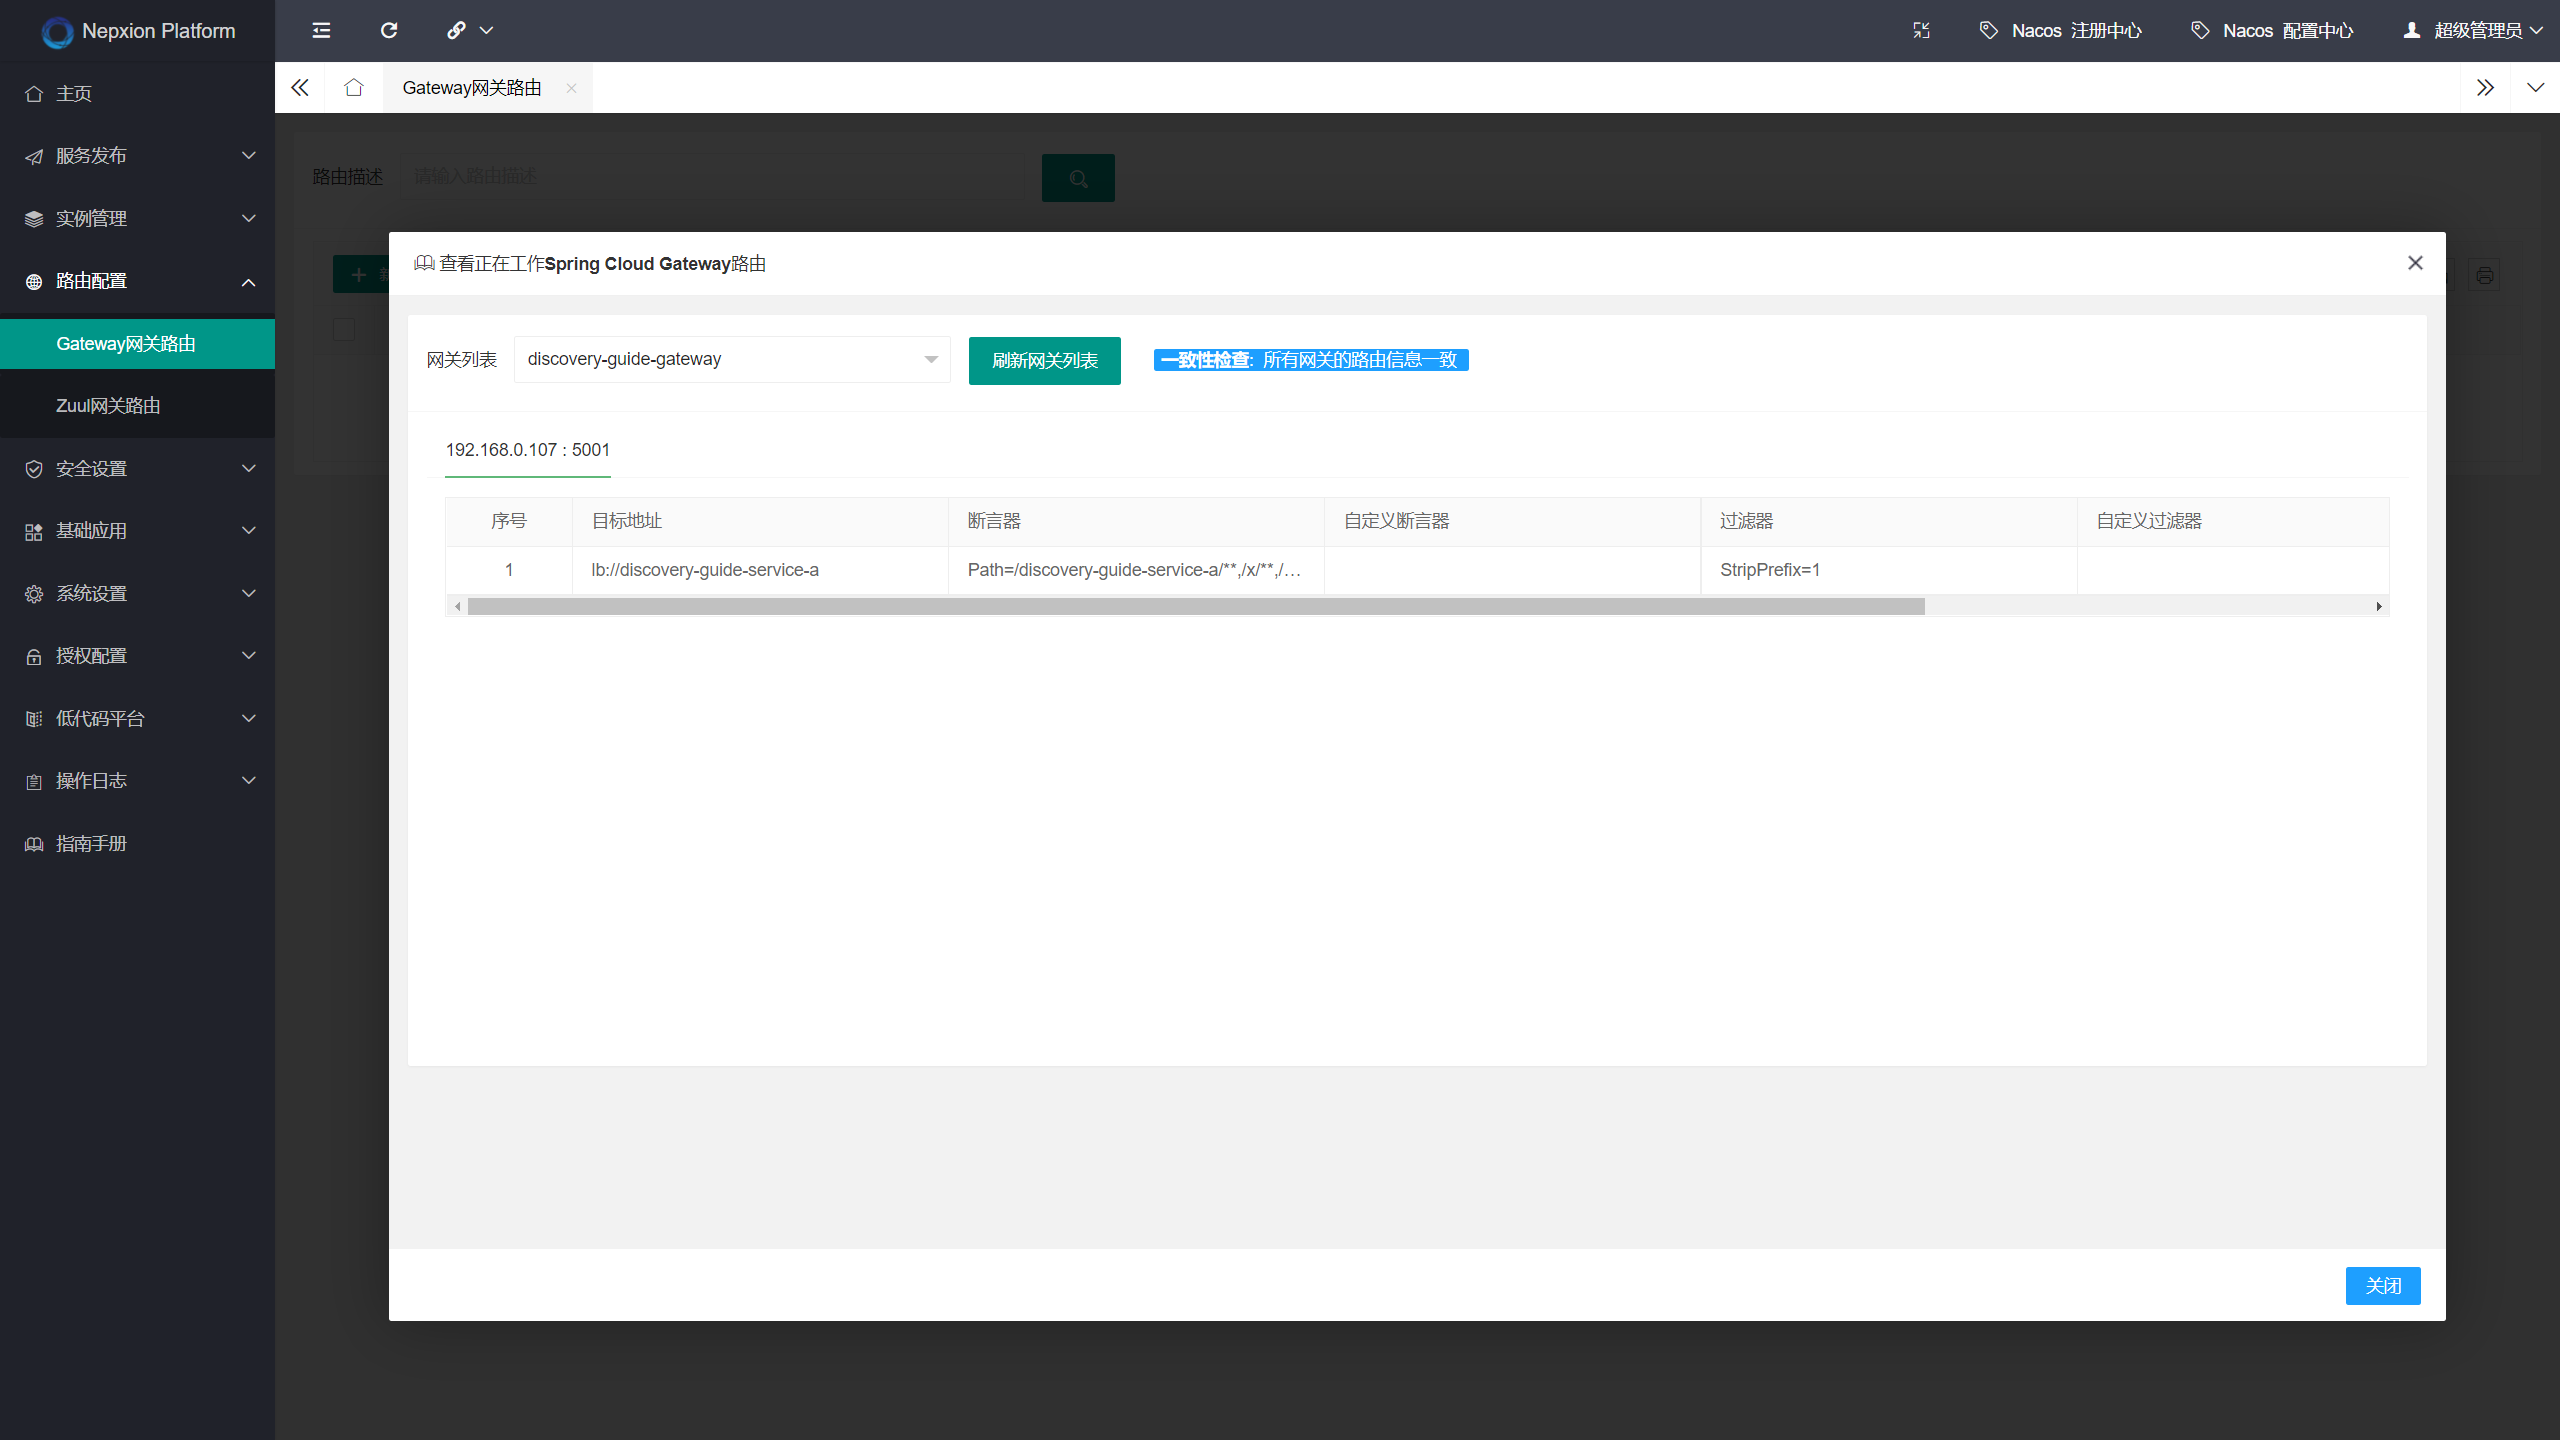2560x1440 pixels.
Task: Select the 192.168.0.107 : 5001 tab
Action: (527, 450)
